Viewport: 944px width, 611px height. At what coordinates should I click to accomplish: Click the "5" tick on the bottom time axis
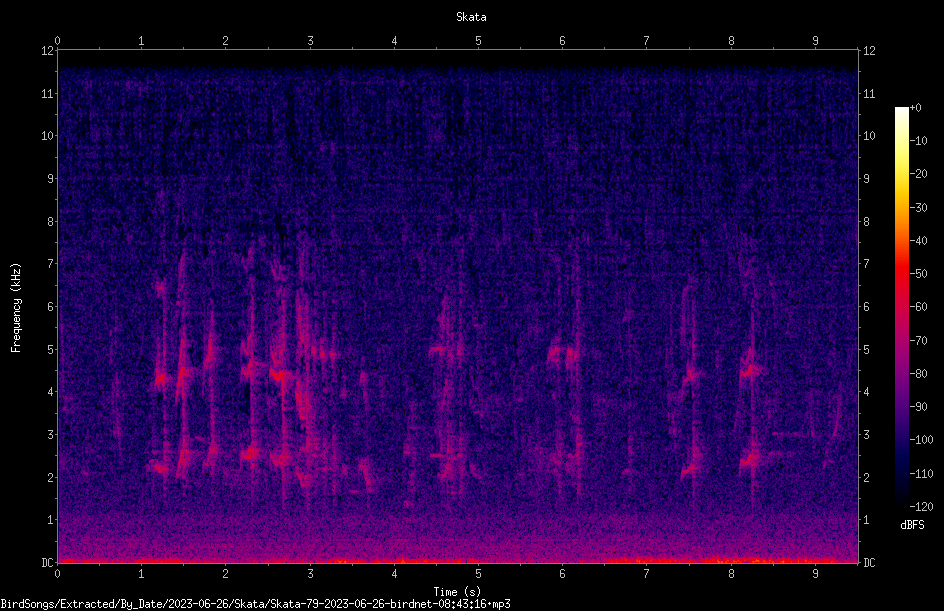pyautogui.click(x=479, y=574)
